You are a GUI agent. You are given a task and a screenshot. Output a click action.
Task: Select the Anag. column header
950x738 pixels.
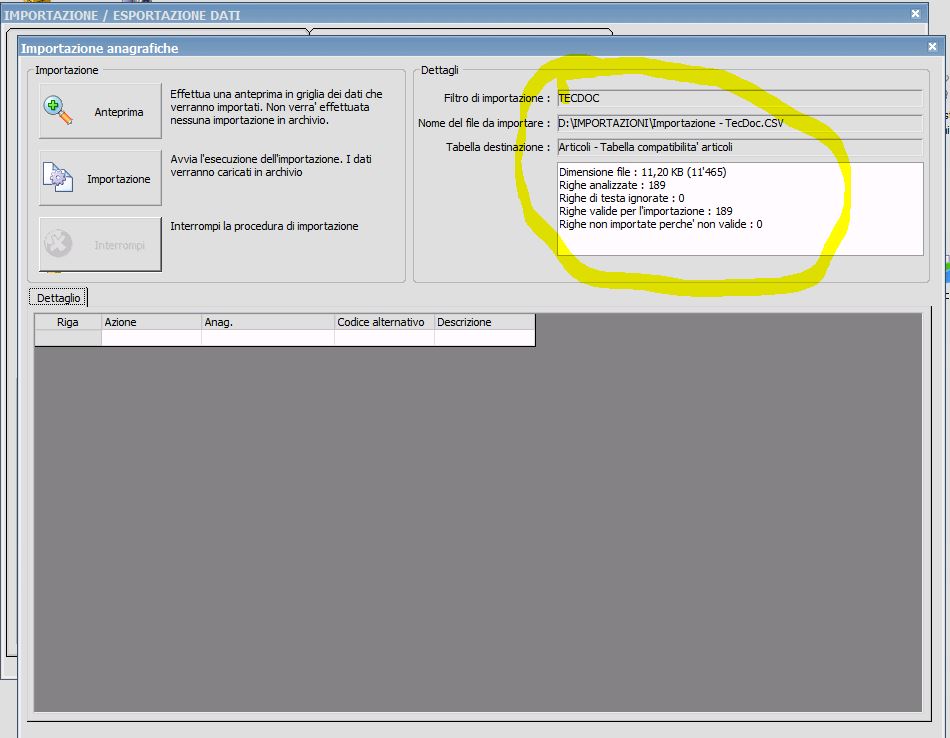coord(268,322)
